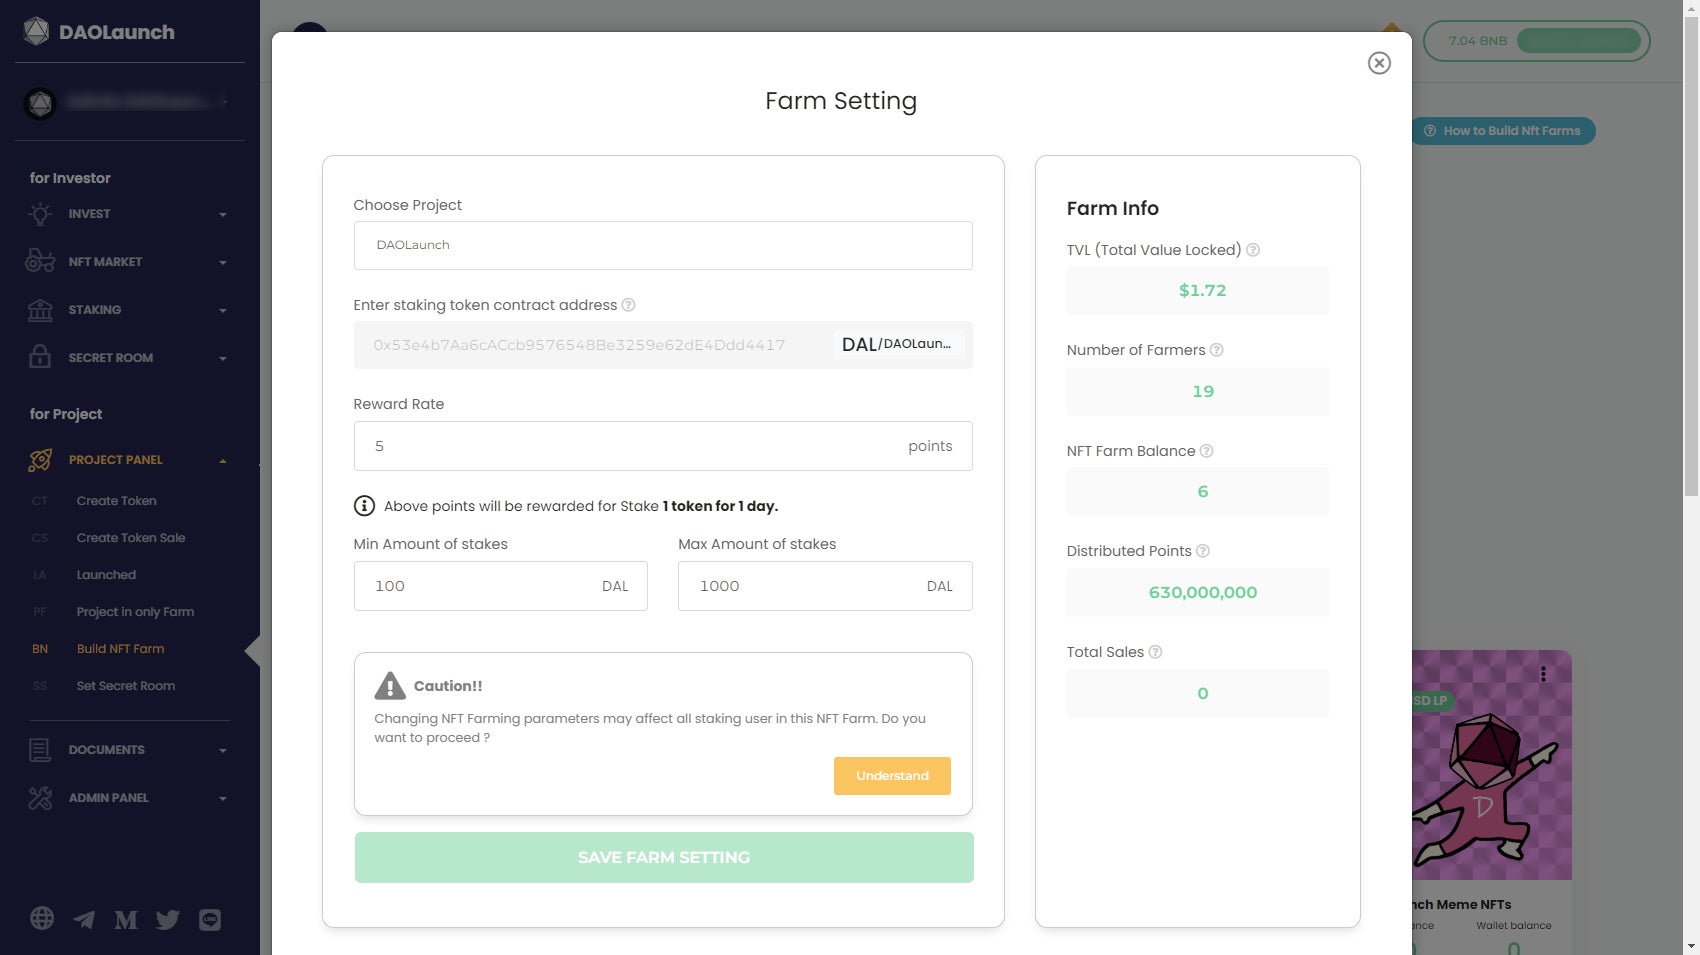Expand the INVEST menu
This screenshot has width=1700, height=955.
[x=128, y=214]
